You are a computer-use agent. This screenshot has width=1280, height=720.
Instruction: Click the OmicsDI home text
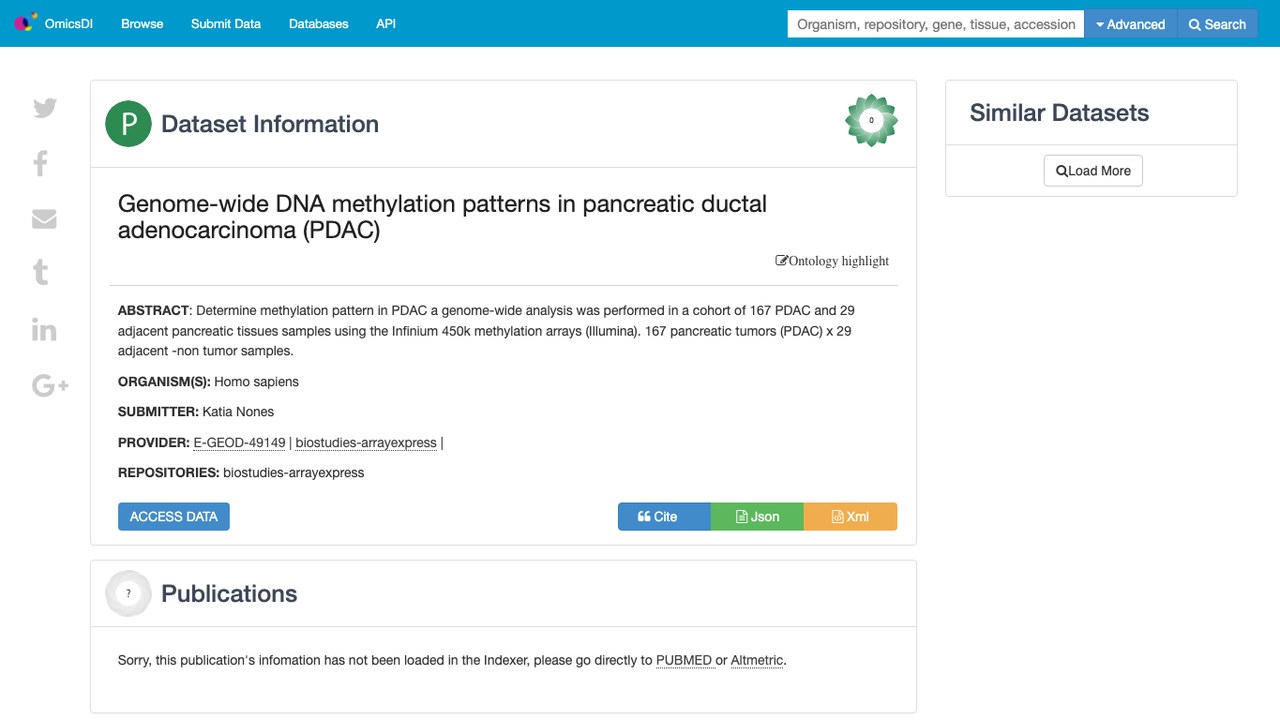pos(69,23)
